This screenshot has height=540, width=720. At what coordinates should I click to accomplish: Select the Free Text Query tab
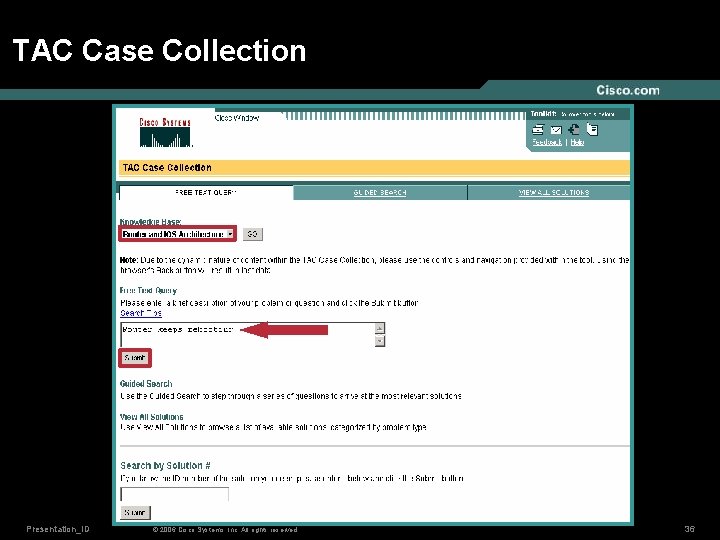(206, 192)
